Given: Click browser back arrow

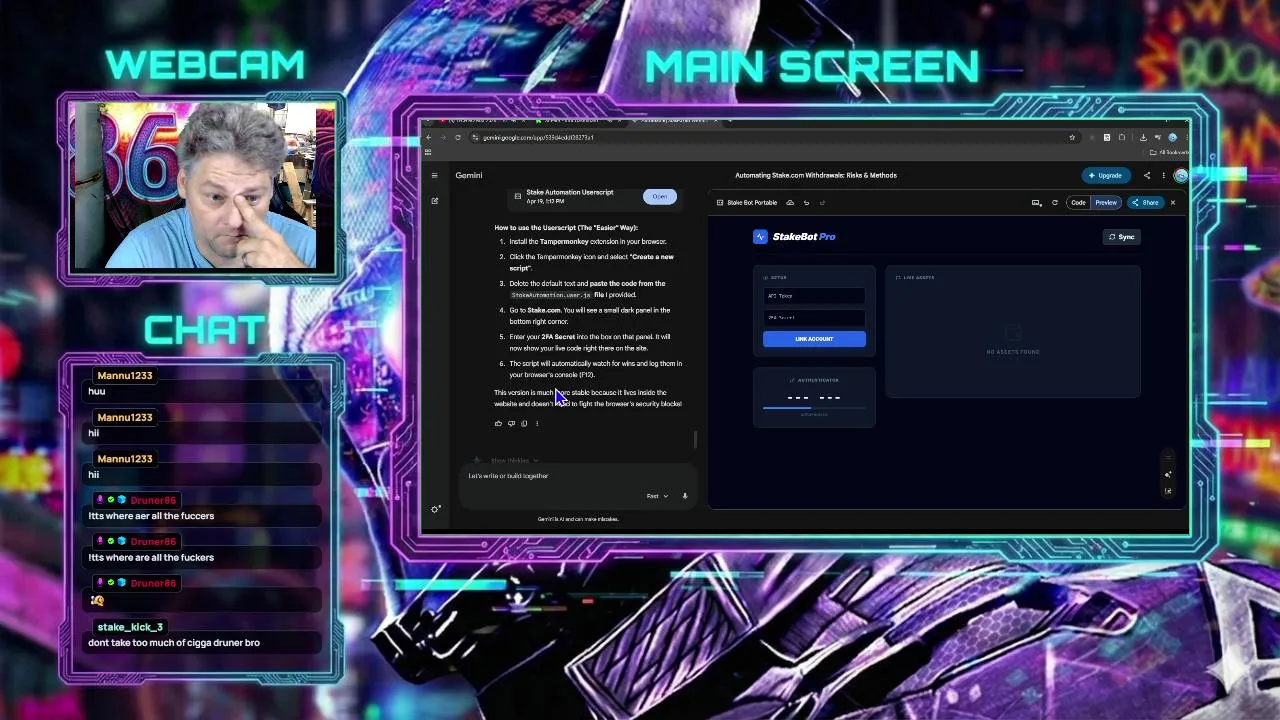Looking at the screenshot, I should [x=428, y=137].
